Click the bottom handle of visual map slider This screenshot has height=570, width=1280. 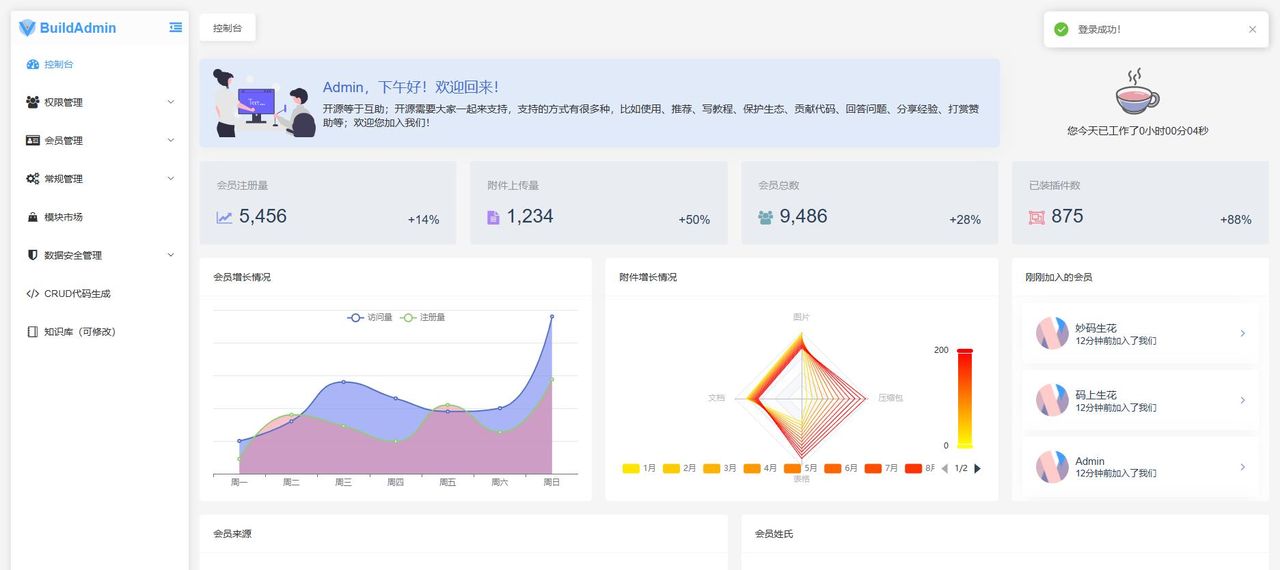pos(965,446)
